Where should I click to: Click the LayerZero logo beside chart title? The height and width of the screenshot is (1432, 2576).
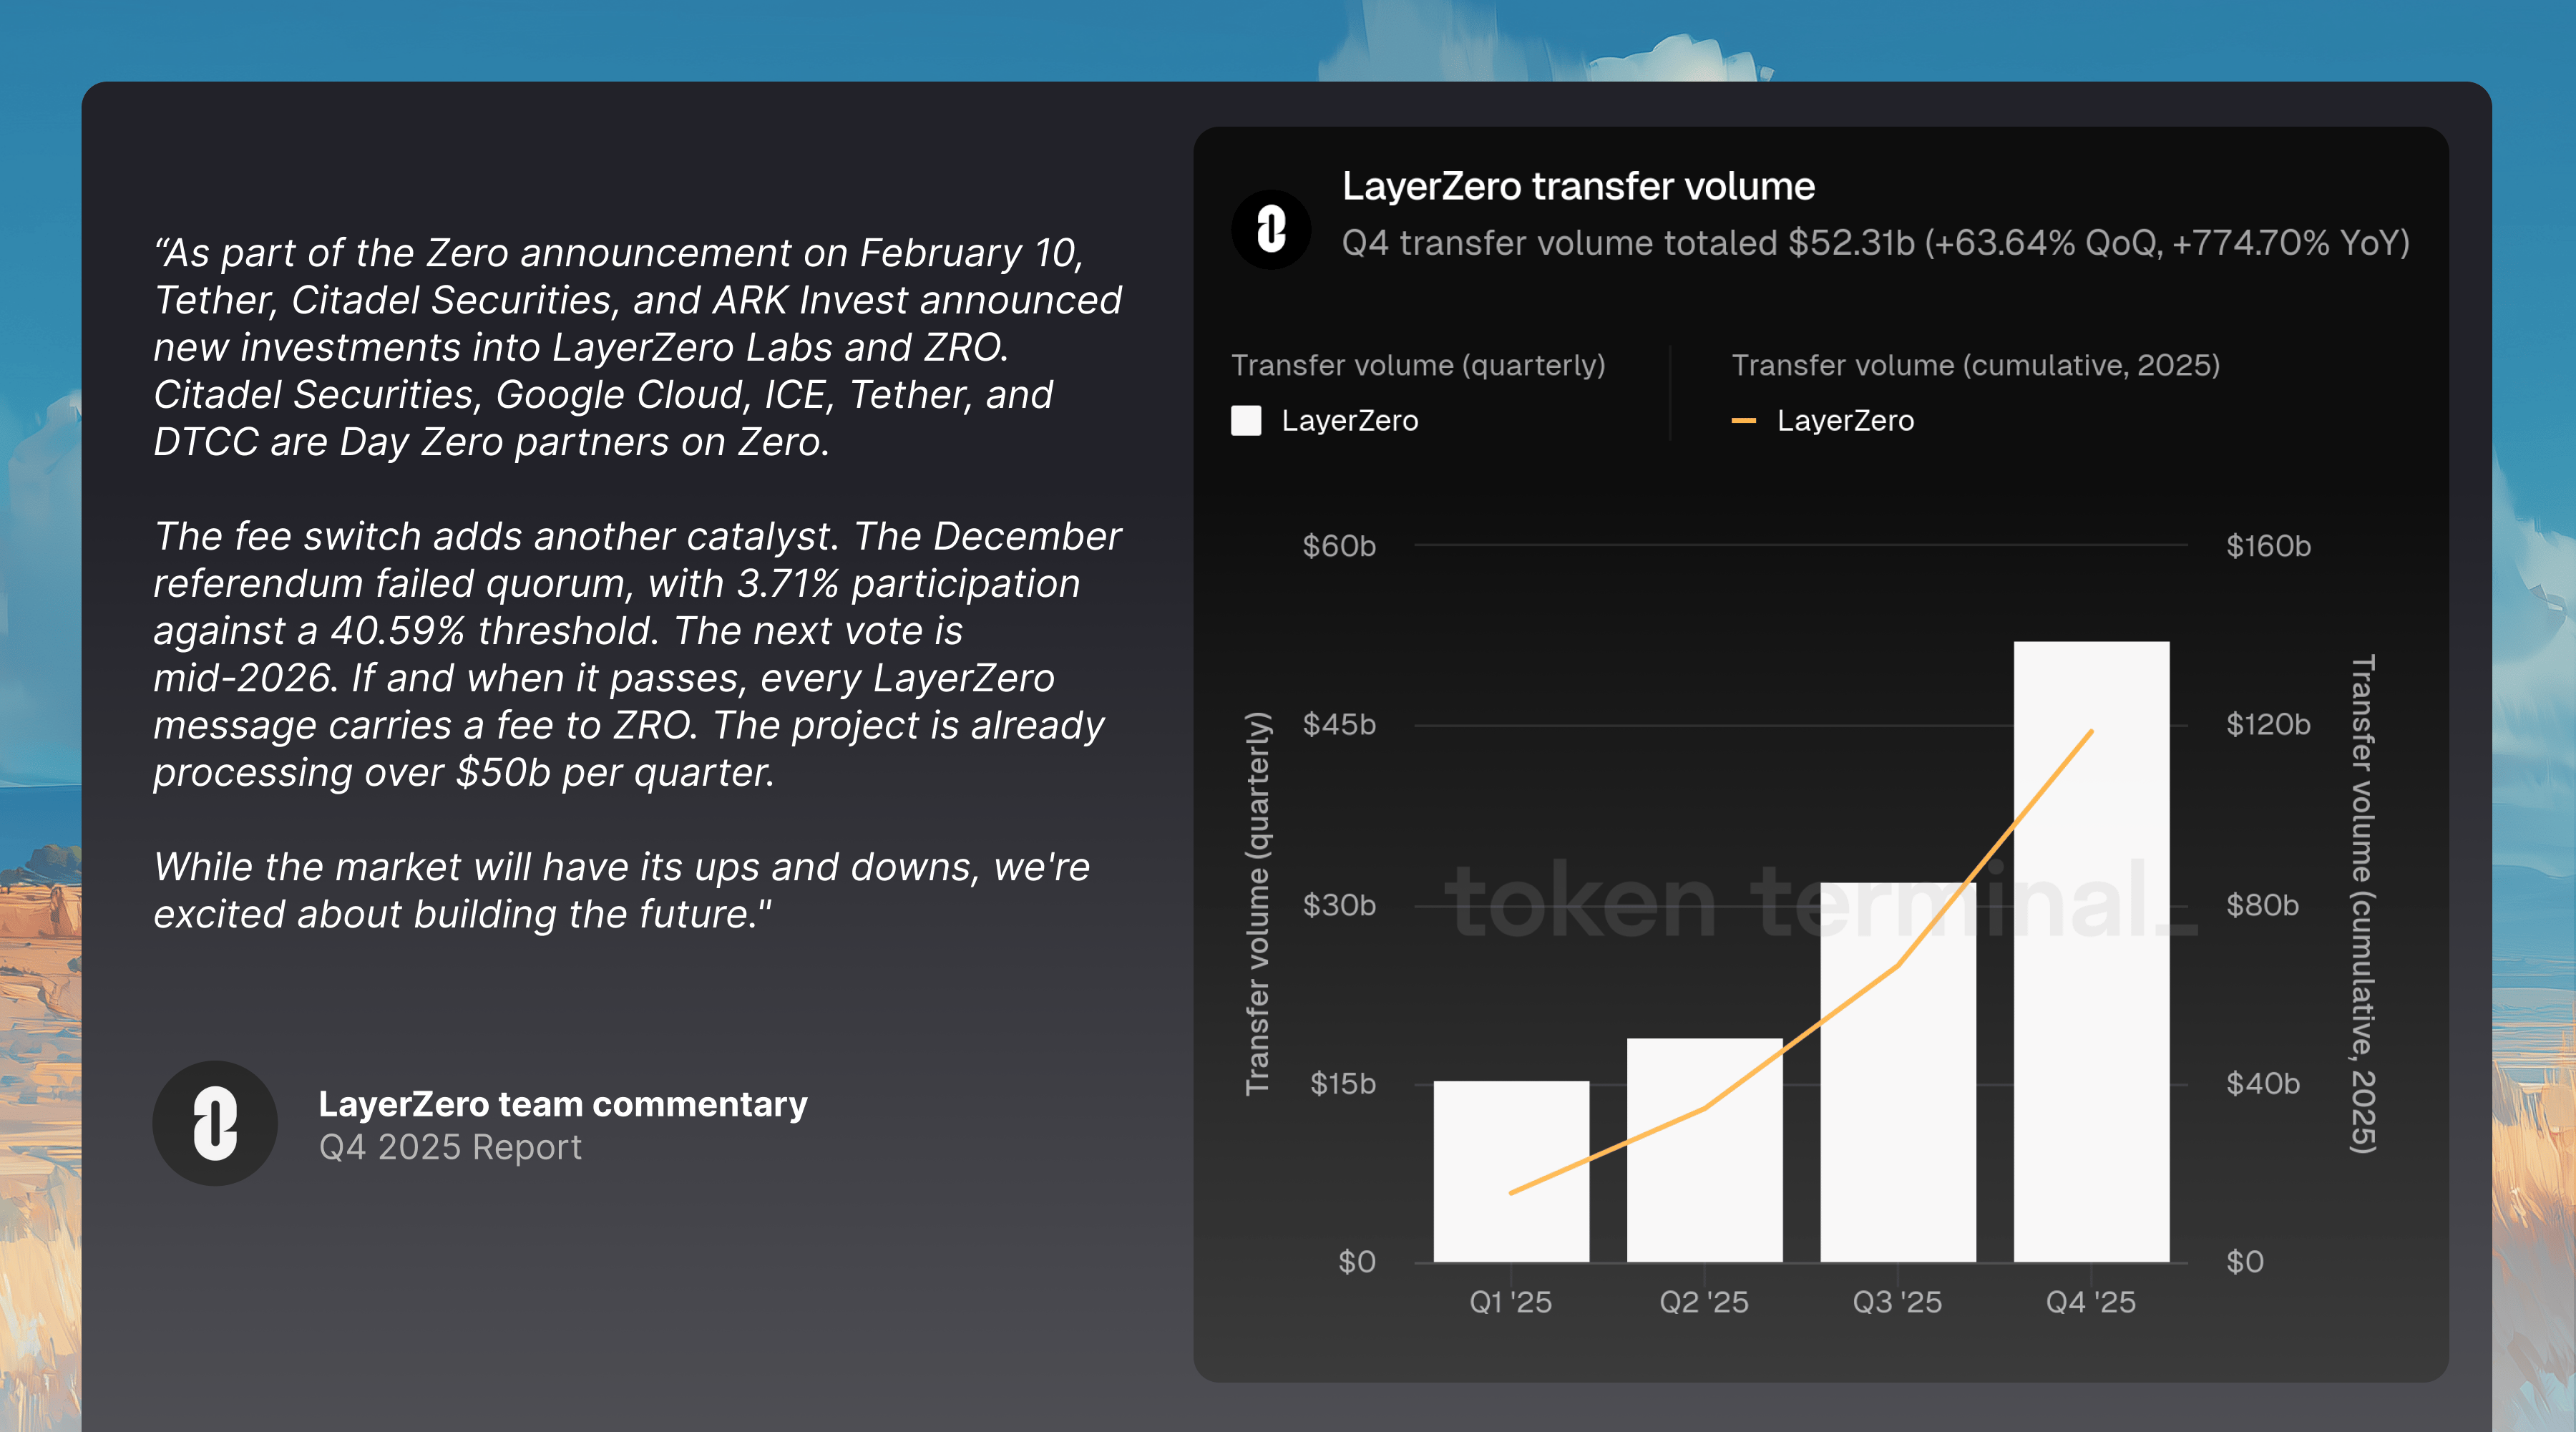[x=1270, y=230]
